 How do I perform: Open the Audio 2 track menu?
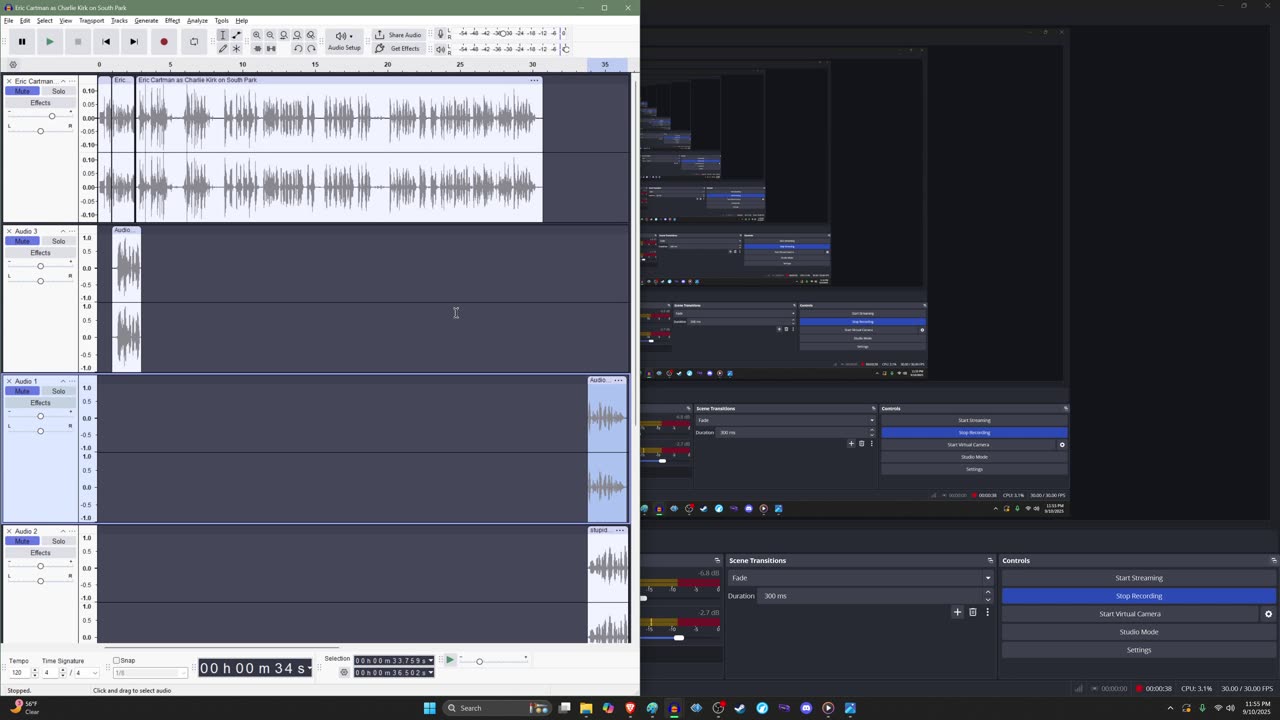71,531
